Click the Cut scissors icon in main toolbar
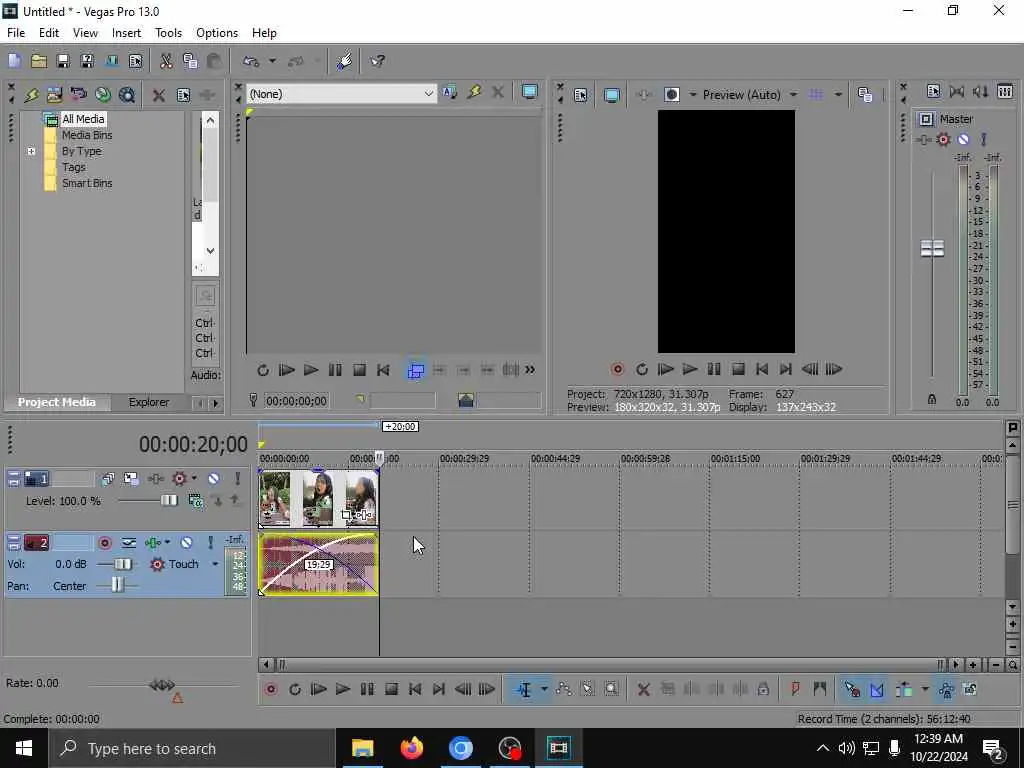The width and height of the screenshot is (1024, 768). (x=166, y=61)
